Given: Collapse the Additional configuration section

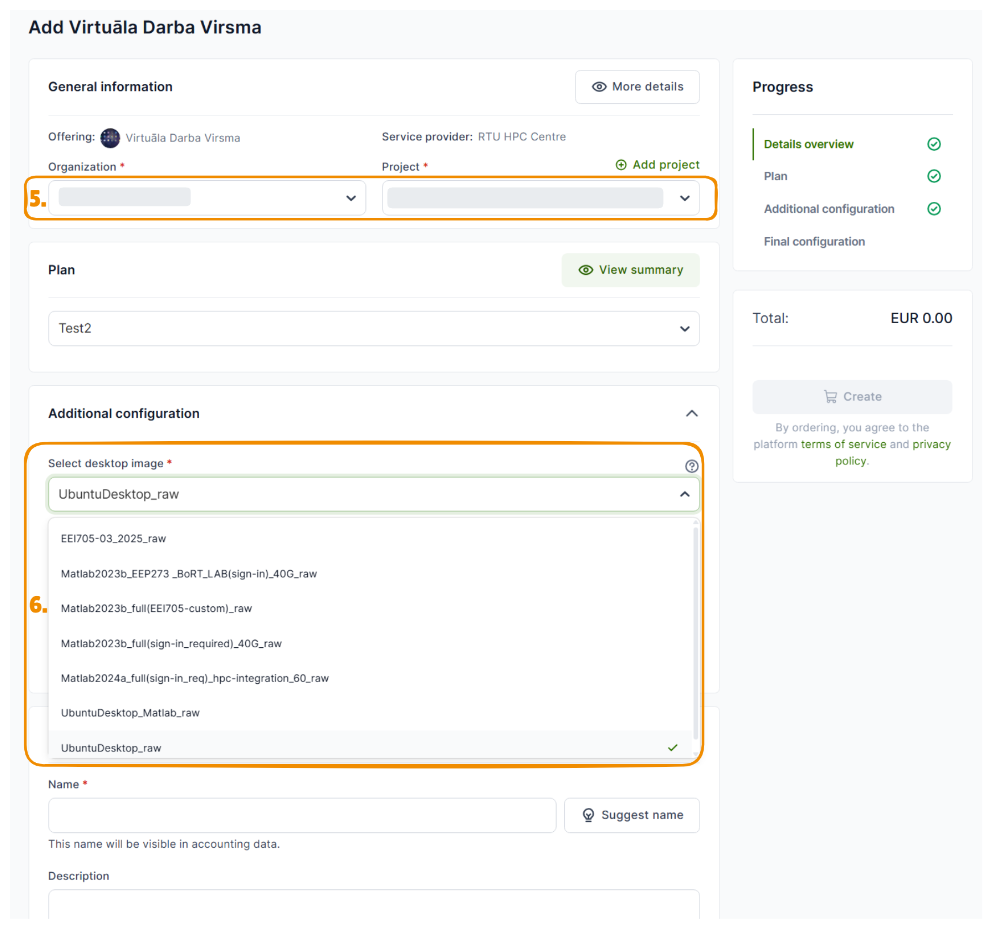Looking at the screenshot, I should [x=691, y=414].
